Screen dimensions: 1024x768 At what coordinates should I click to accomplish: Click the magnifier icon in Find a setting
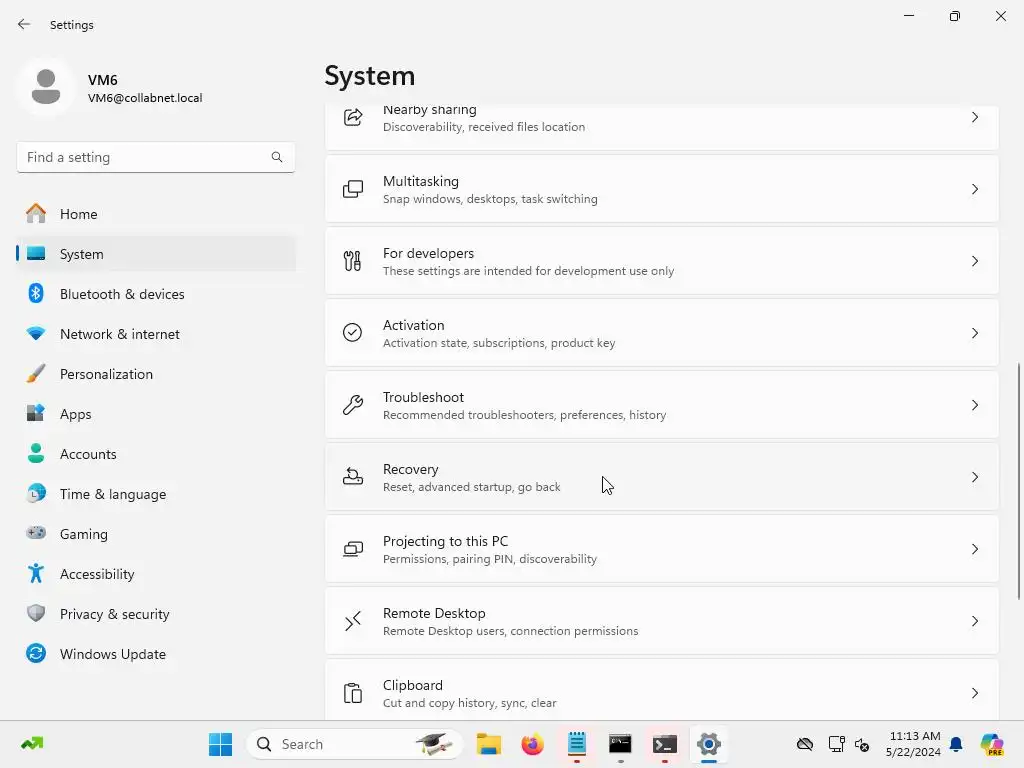click(x=277, y=157)
